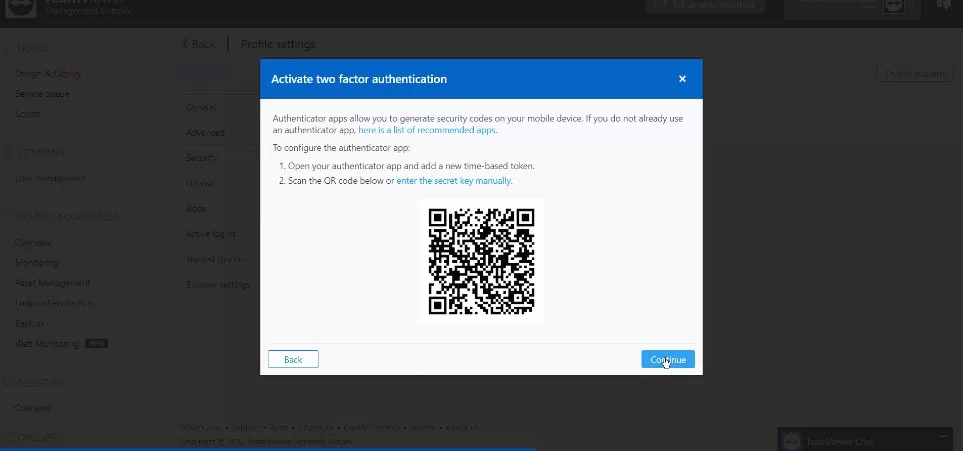Open the TeamViewer Chat panel
Viewport: 963px width, 451px height.
click(839, 441)
